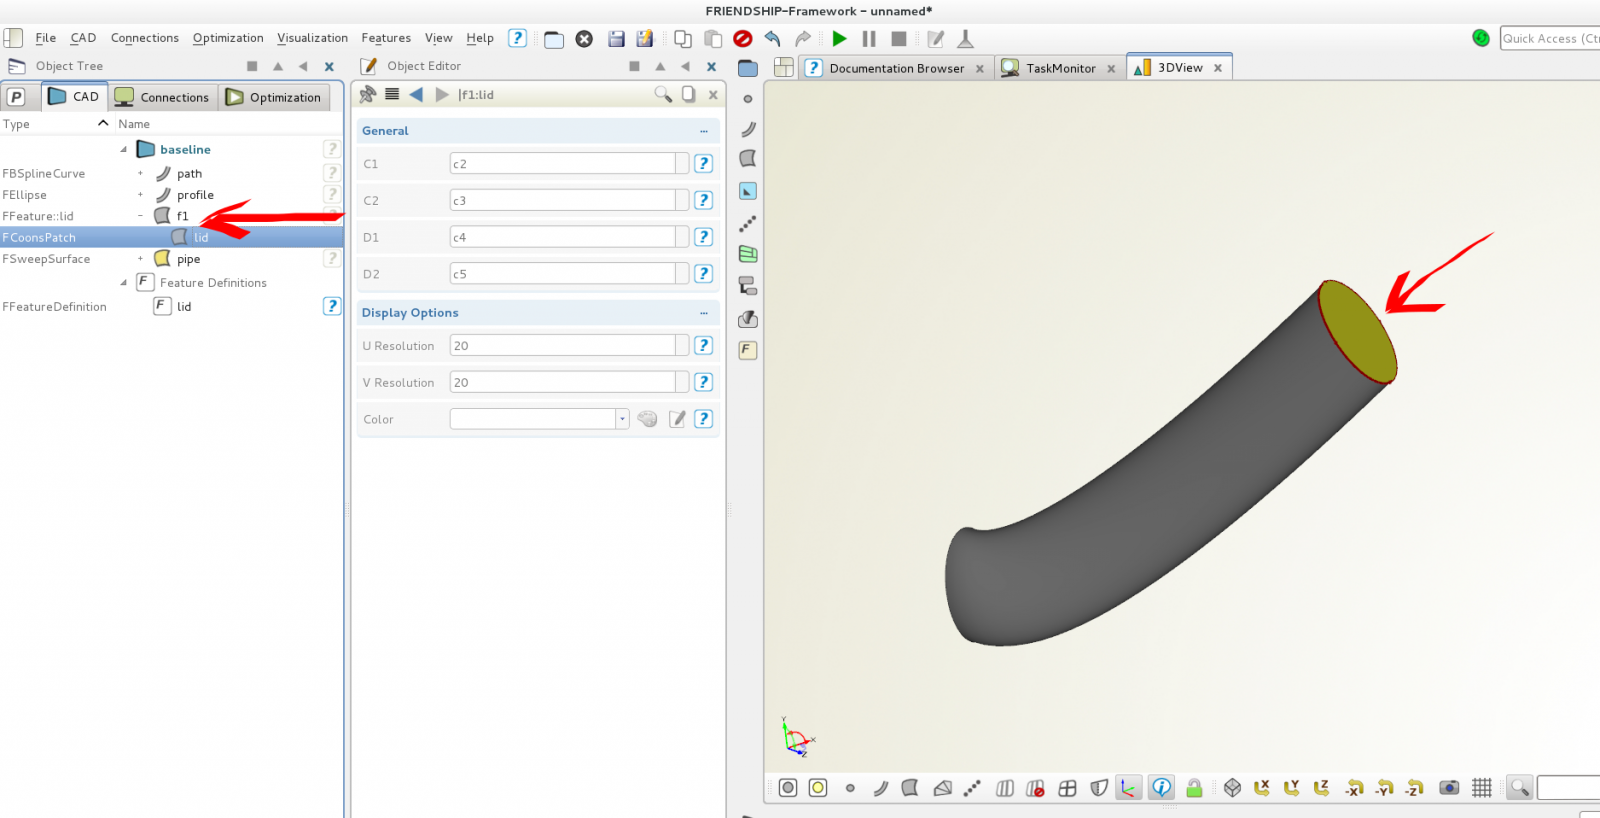
Task: Click the help button for the U Resolution field
Action: pyautogui.click(x=704, y=345)
